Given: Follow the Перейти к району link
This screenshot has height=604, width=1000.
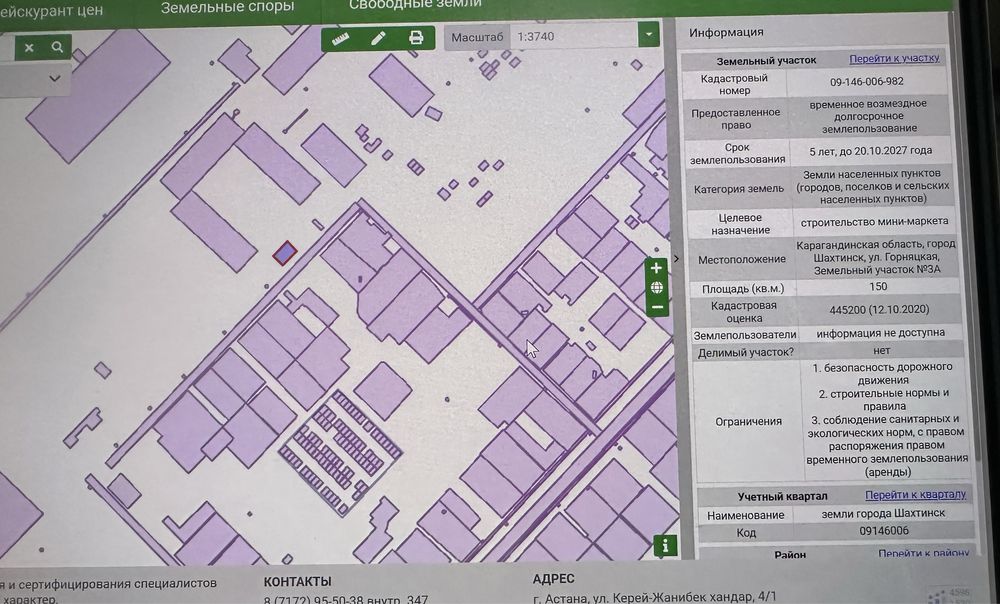Looking at the screenshot, I should 923,553.
